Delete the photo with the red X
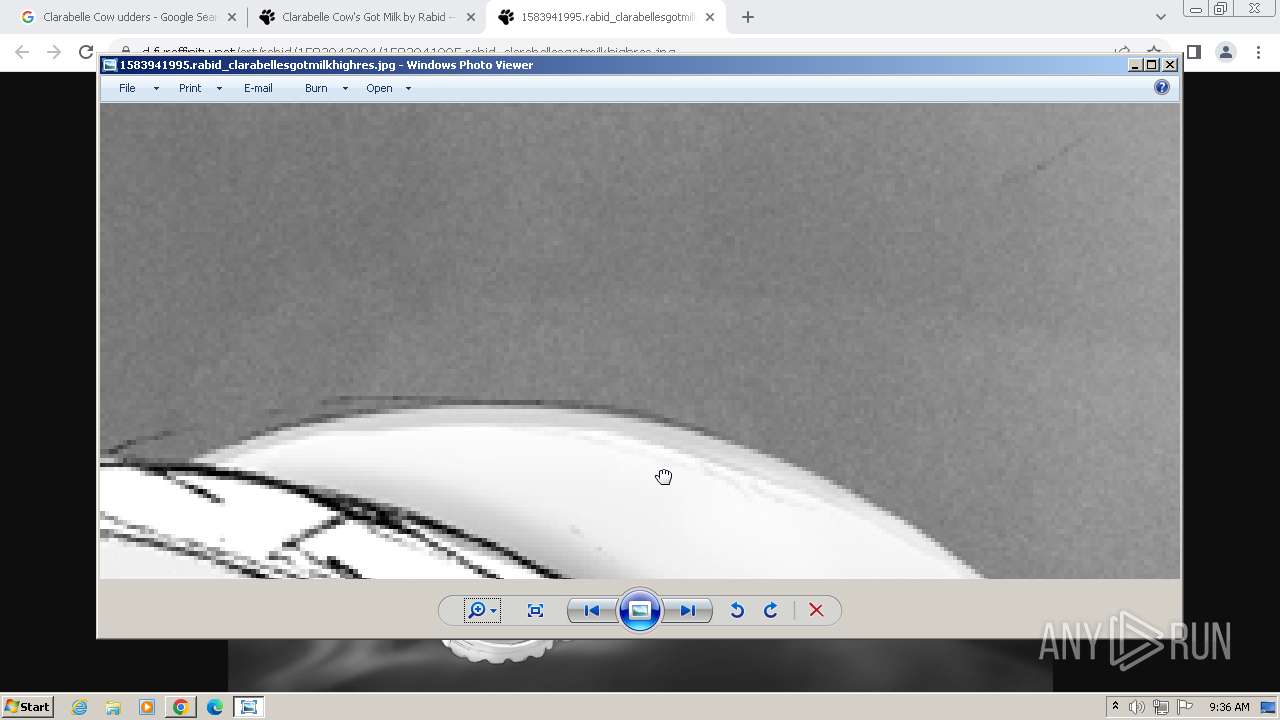The height and width of the screenshot is (720, 1280). tap(816, 610)
